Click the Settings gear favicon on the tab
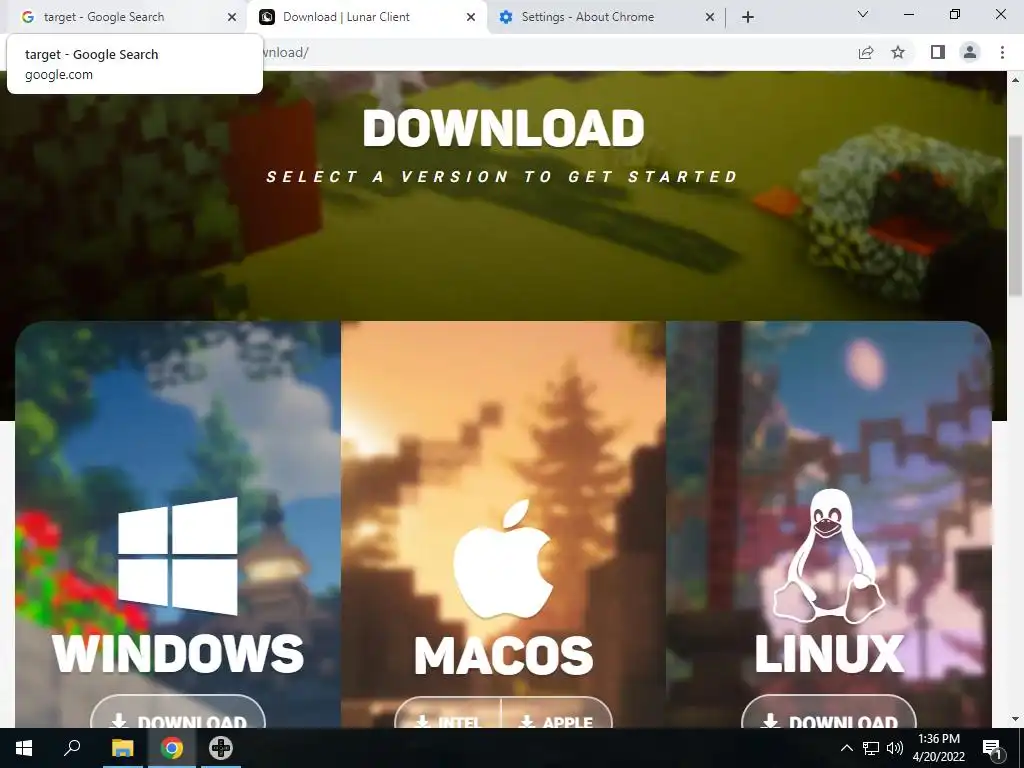The image size is (1024, 768). [x=505, y=17]
